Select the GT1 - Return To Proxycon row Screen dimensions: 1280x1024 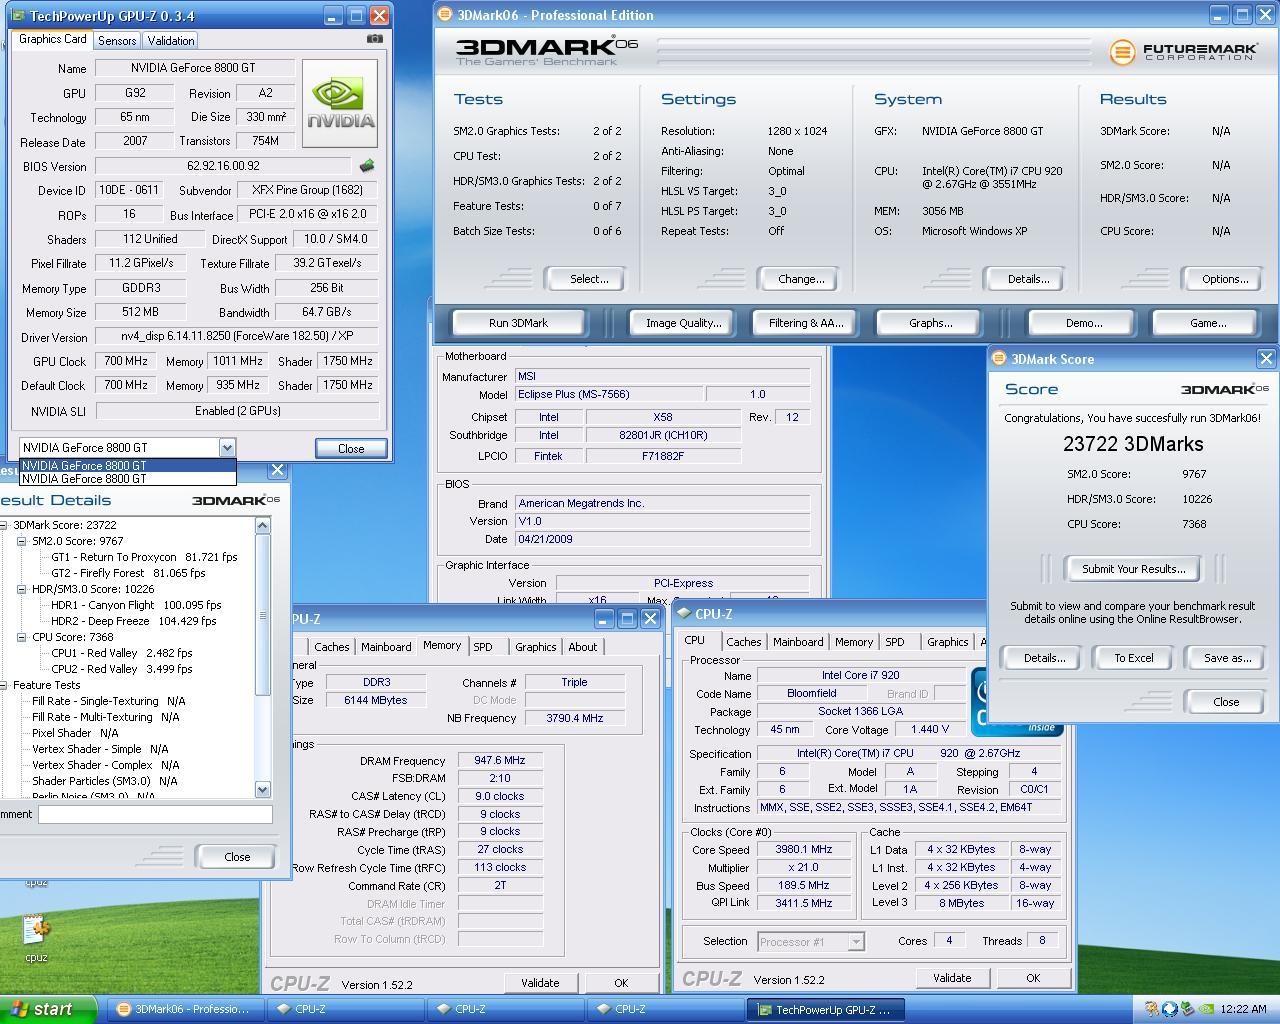(144, 557)
